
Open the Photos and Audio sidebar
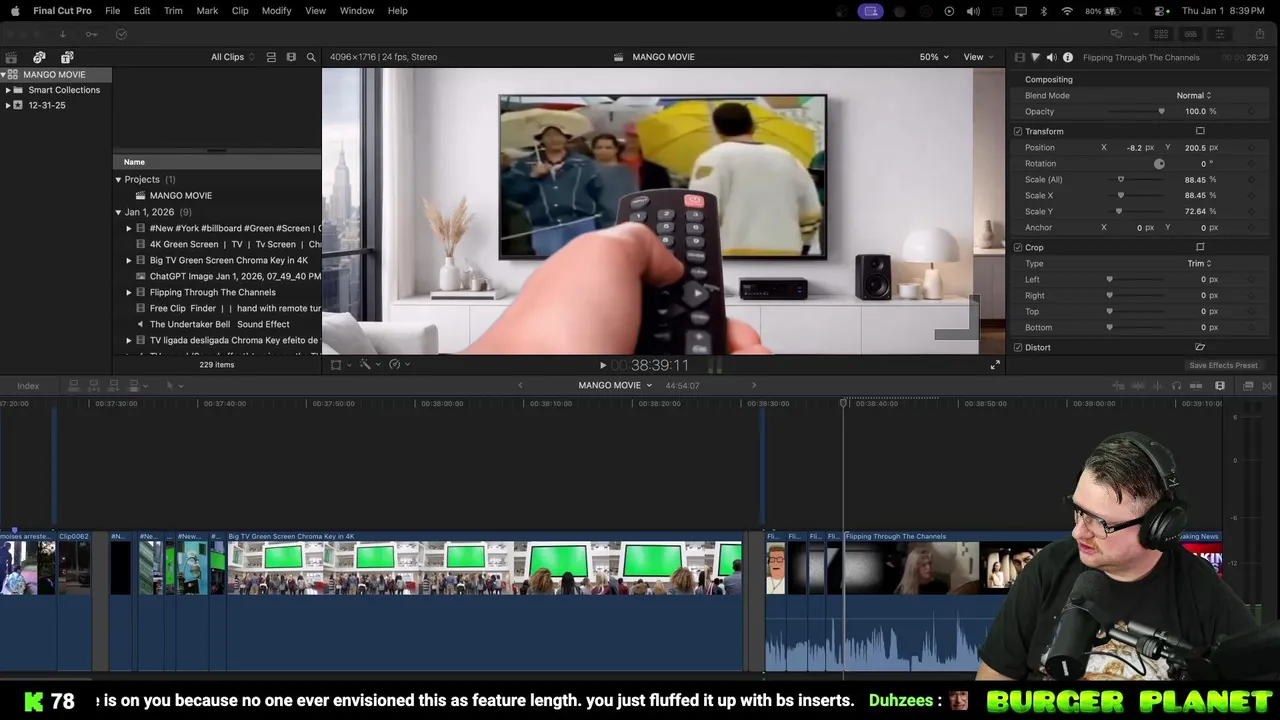pyautogui.click(x=39, y=57)
